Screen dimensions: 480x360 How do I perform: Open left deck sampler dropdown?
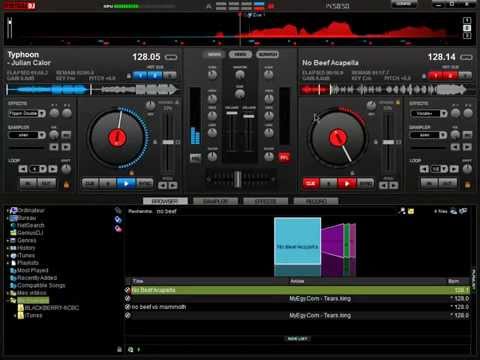tap(42, 135)
